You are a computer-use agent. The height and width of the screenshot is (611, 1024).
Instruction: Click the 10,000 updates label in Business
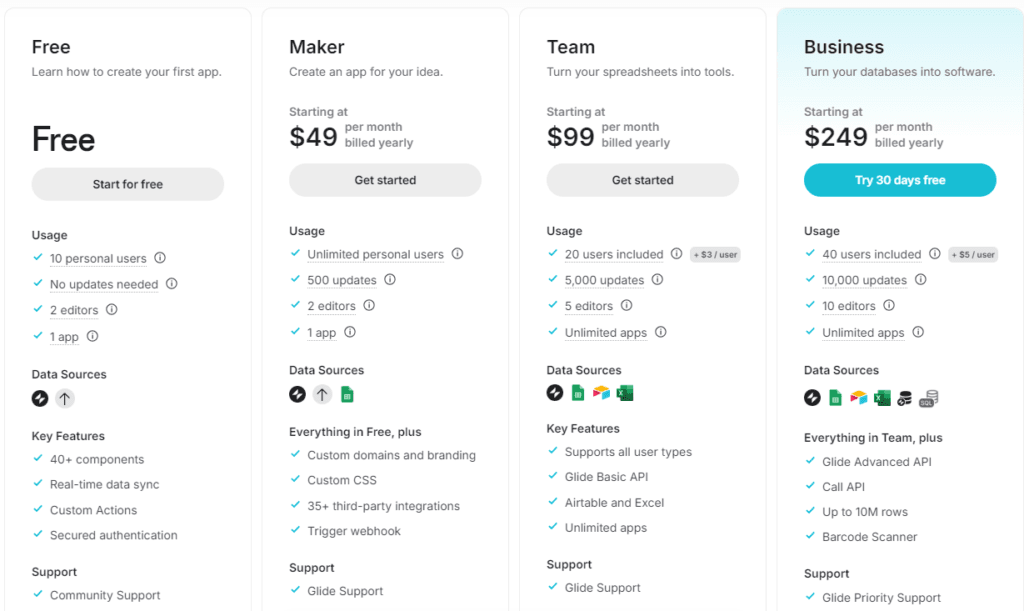coord(865,280)
